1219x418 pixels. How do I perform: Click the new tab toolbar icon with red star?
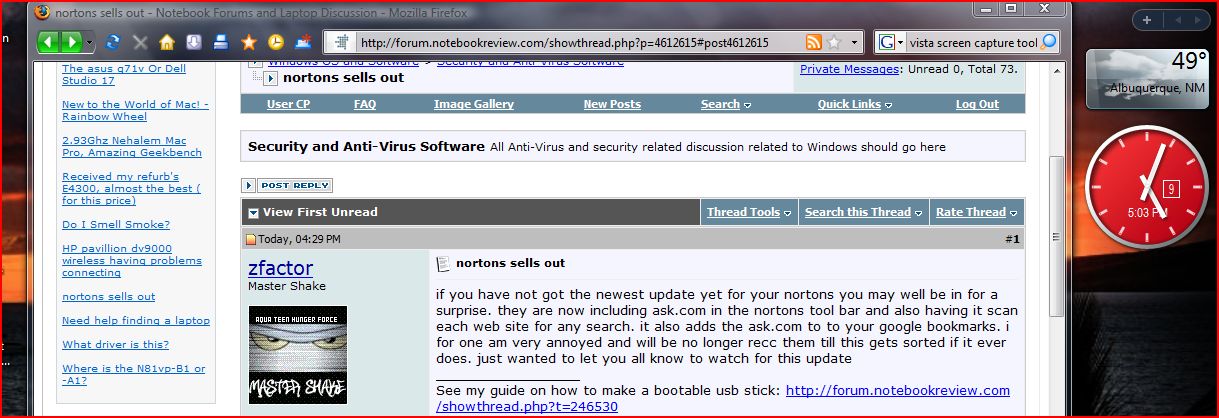click(304, 43)
